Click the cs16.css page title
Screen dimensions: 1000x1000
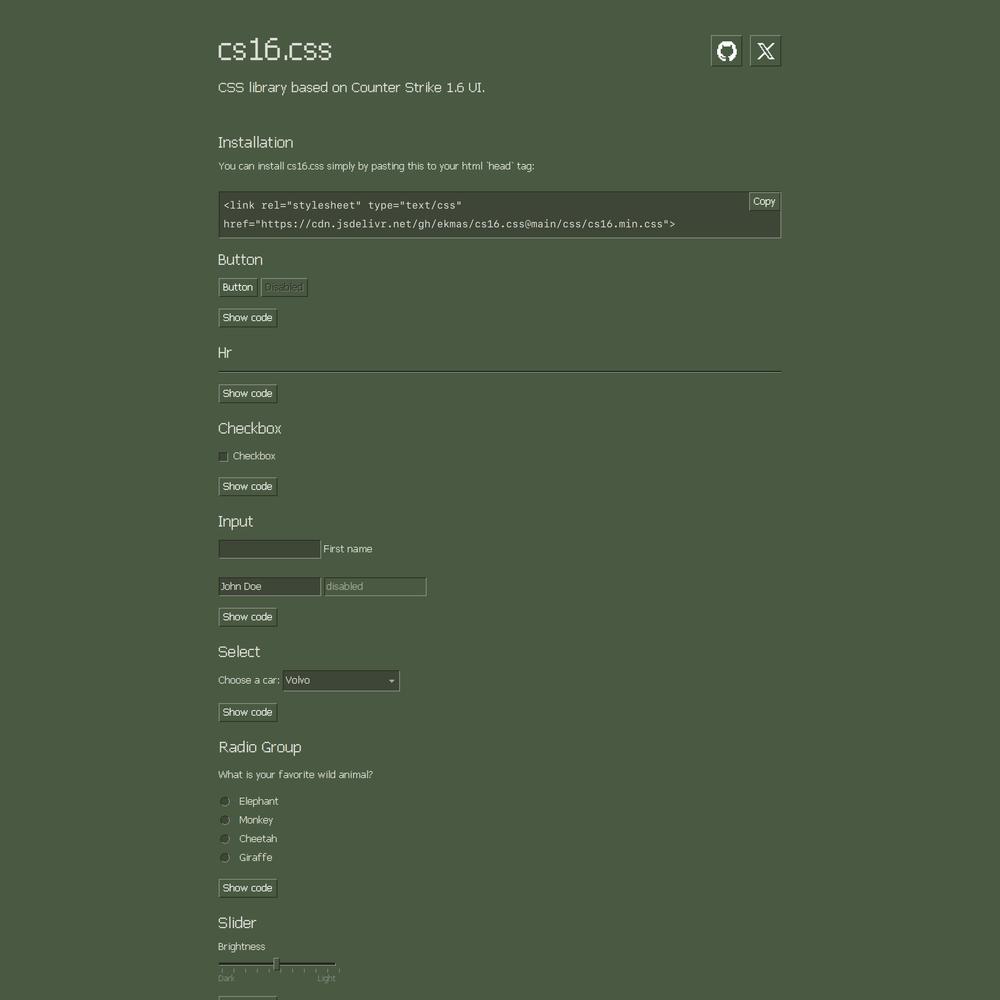pyautogui.click(x=275, y=50)
